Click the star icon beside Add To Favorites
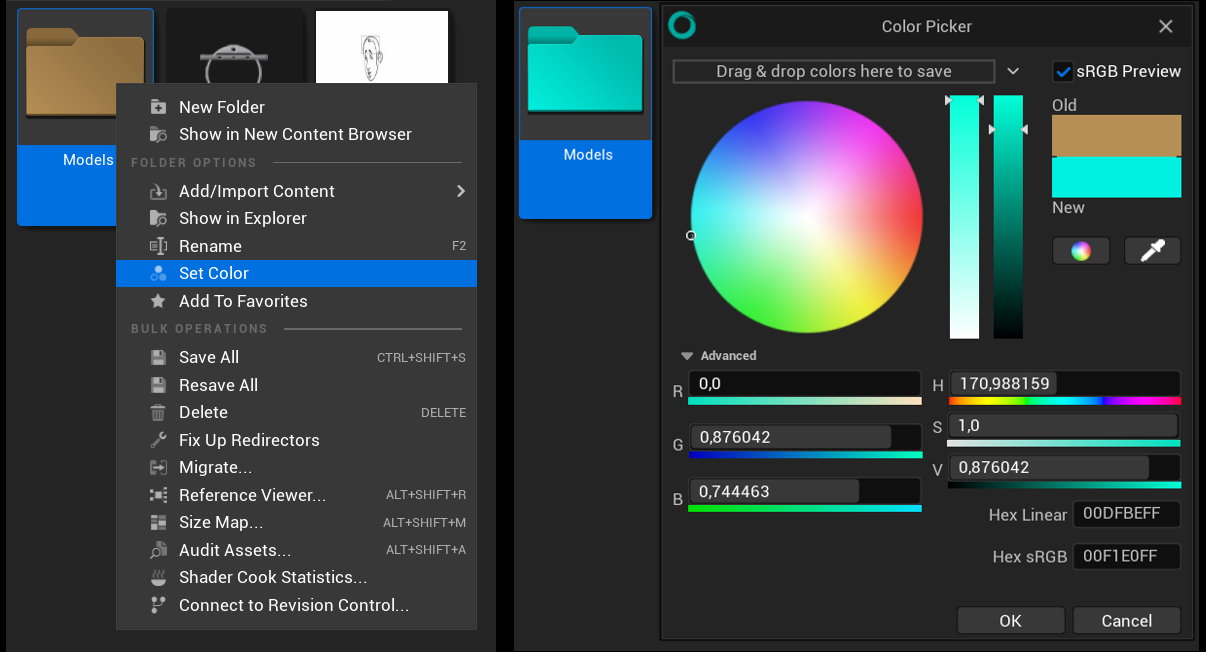 click(x=157, y=301)
